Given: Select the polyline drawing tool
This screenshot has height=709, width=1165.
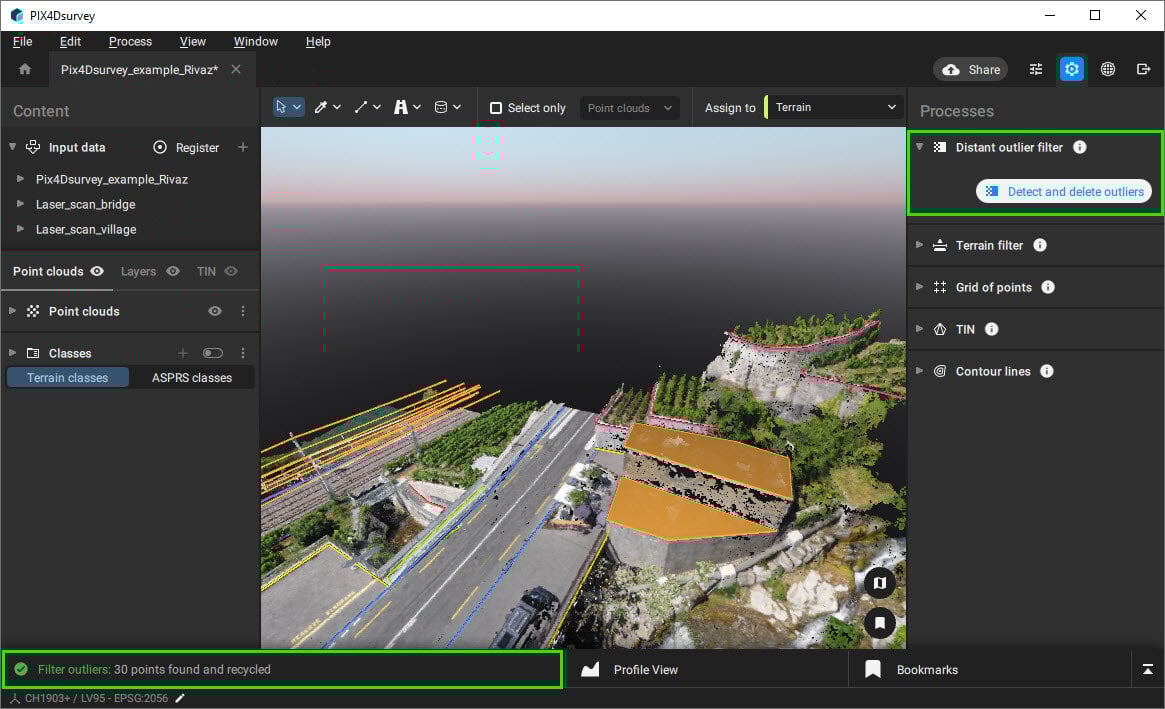Looking at the screenshot, I should [361, 106].
